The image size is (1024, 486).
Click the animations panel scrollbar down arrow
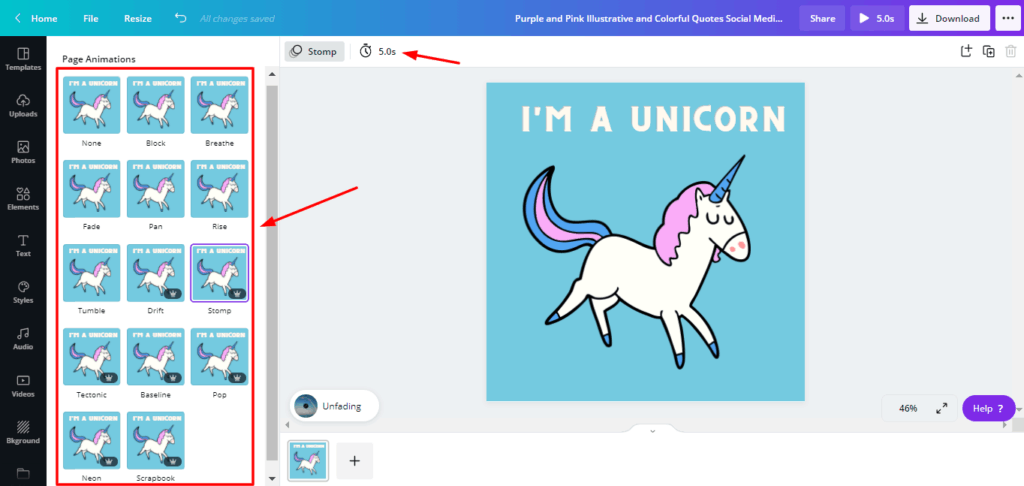point(272,479)
